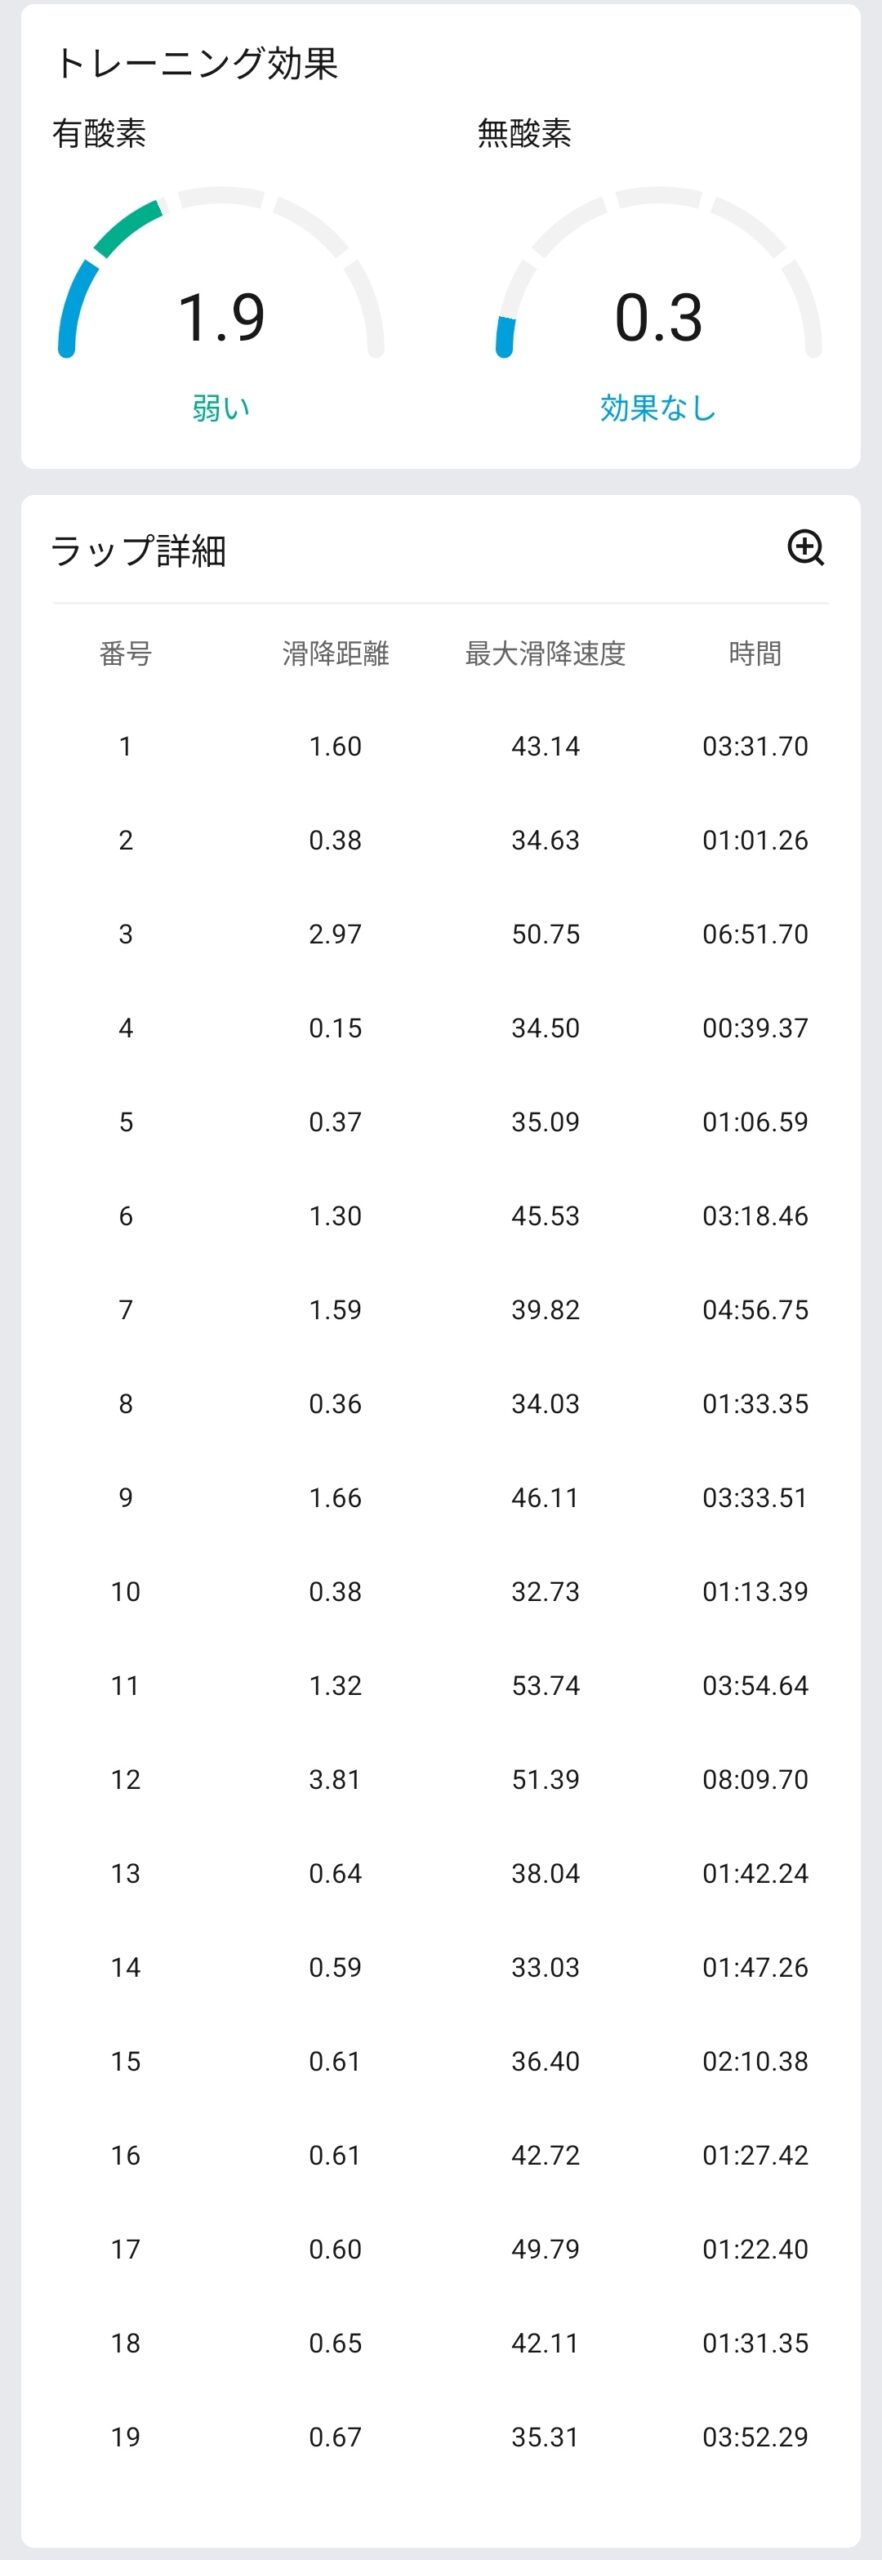Tap lap 4 time 00:39.37
Viewport: 882px width, 2560px height.
pyautogui.click(x=755, y=1028)
